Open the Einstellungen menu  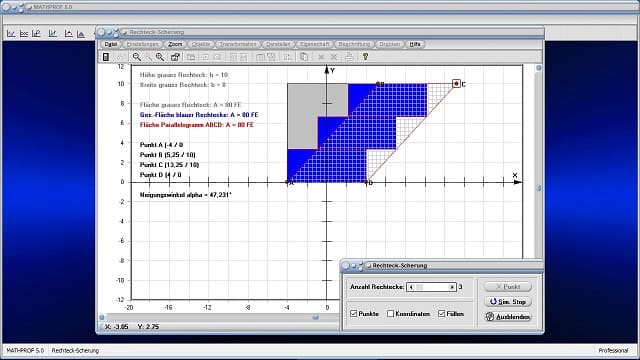coord(142,44)
